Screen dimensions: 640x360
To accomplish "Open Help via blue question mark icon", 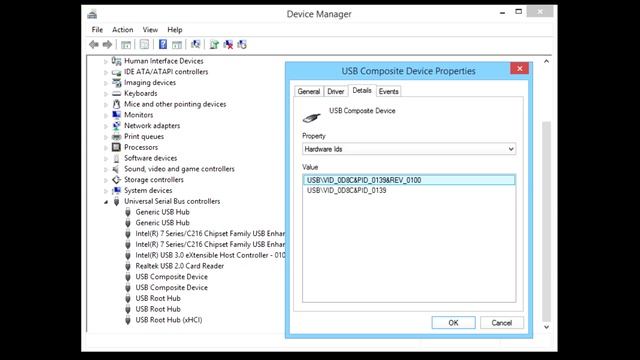I will 163,44.
